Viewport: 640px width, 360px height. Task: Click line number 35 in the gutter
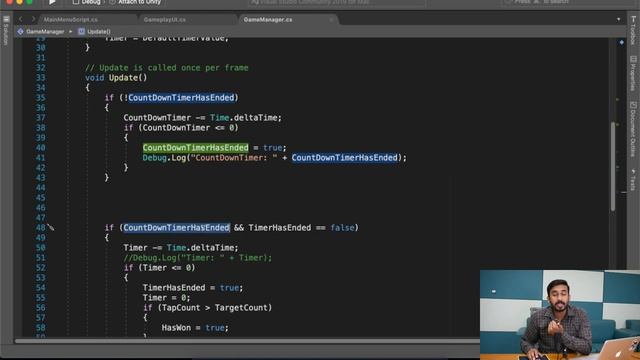tap(40, 98)
